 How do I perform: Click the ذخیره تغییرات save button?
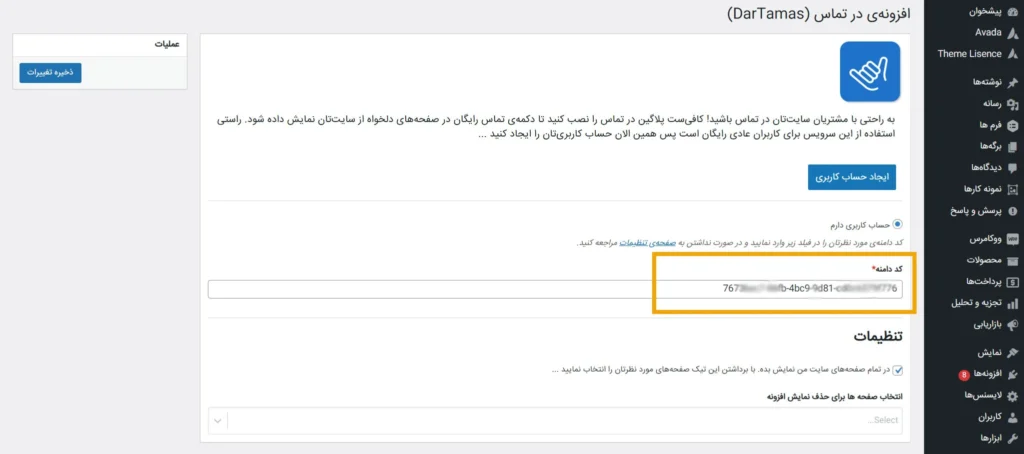pyautogui.click(x=50, y=73)
